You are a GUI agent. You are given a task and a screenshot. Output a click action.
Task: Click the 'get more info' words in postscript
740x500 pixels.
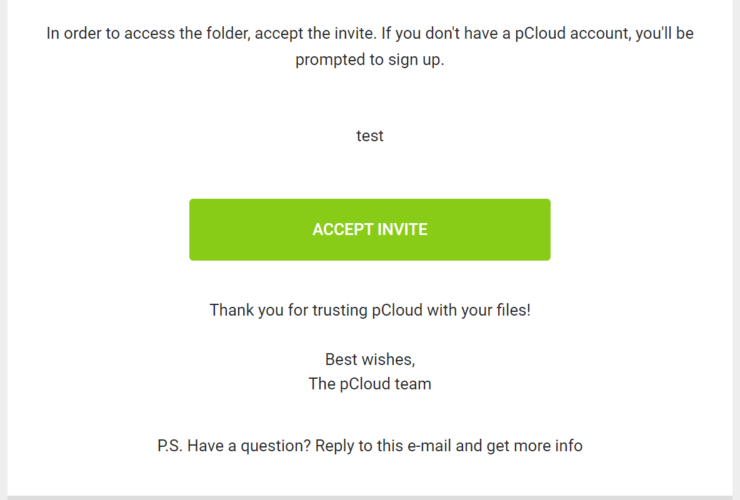[x=534, y=446]
